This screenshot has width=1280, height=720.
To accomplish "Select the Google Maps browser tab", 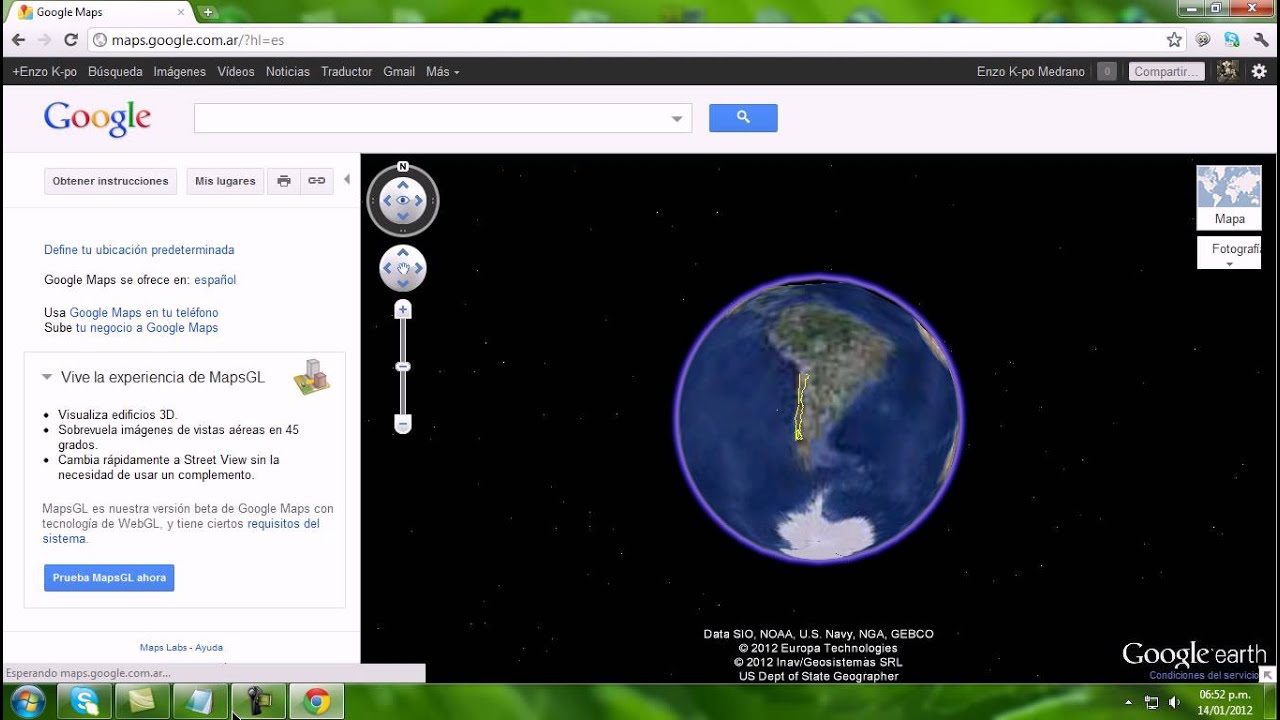I will click(x=100, y=12).
